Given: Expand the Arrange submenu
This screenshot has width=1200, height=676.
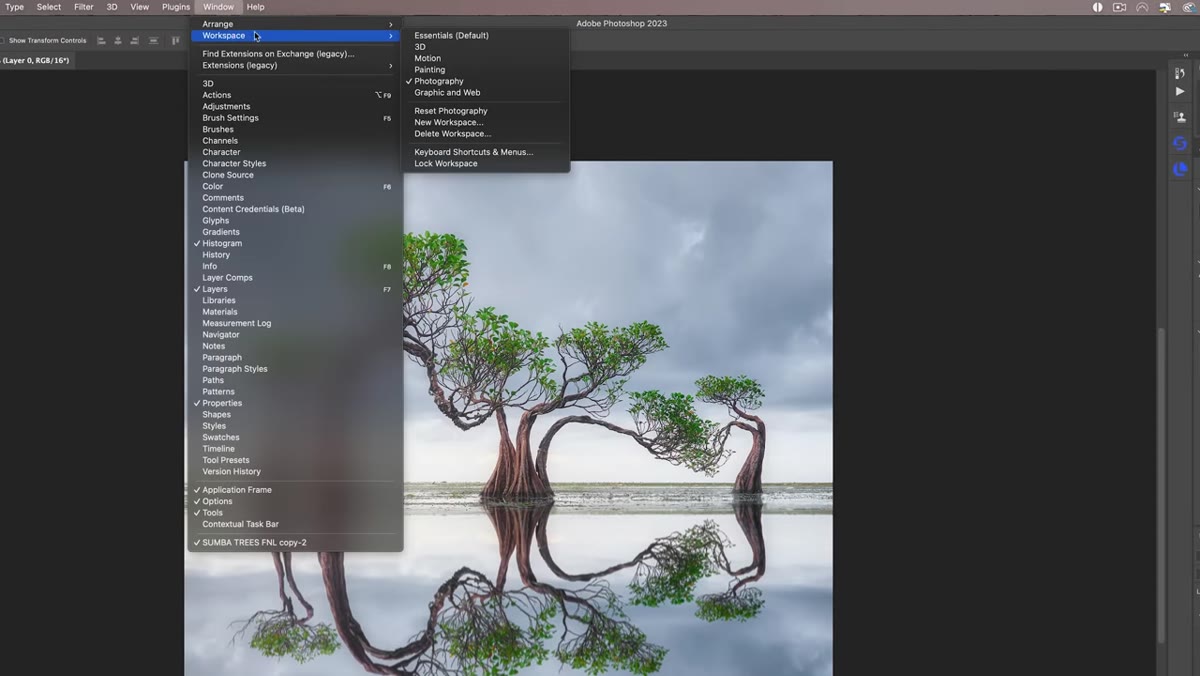Looking at the screenshot, I should [x=296, y=24].
